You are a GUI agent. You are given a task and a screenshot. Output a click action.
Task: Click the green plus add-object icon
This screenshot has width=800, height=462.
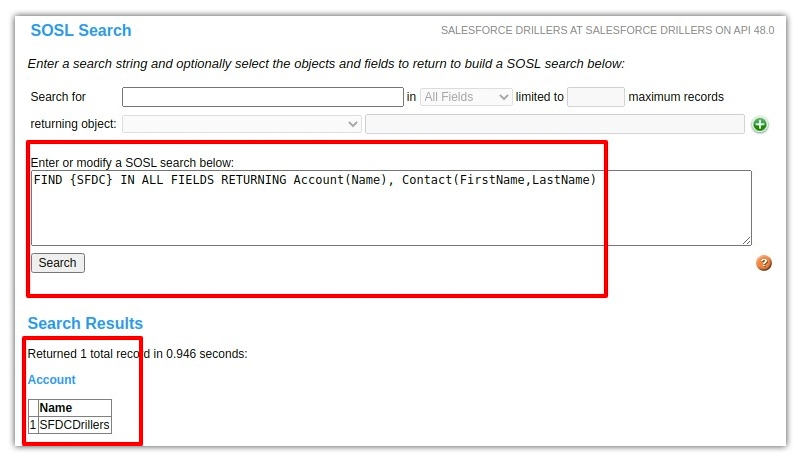760,125
